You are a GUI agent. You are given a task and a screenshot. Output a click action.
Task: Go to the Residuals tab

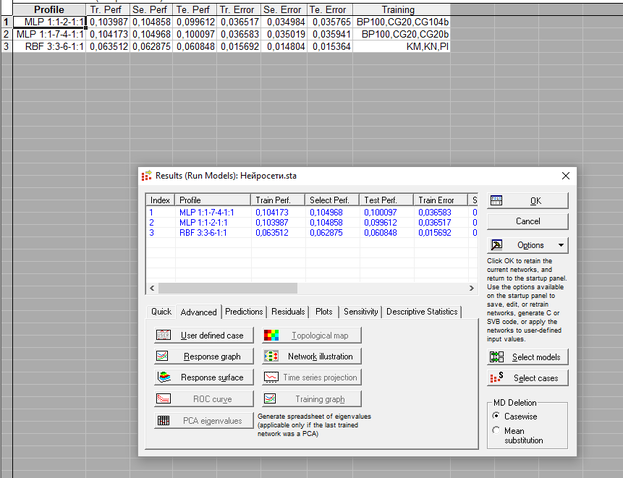click(288, 312)
